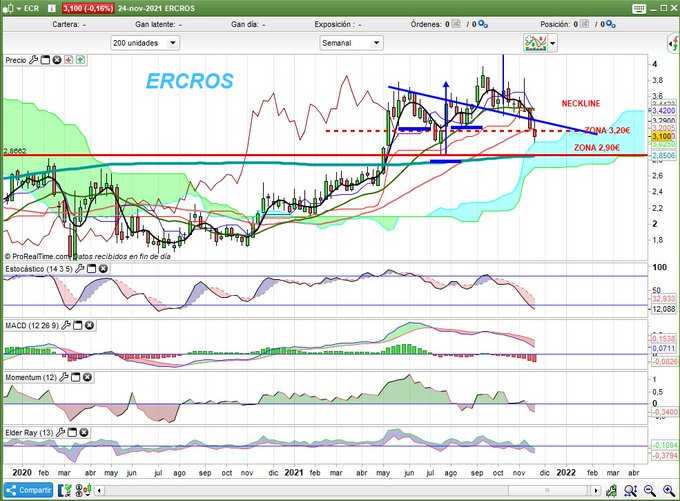
Task: Click the zoom in magnifier
Action: tap(669, 491)
